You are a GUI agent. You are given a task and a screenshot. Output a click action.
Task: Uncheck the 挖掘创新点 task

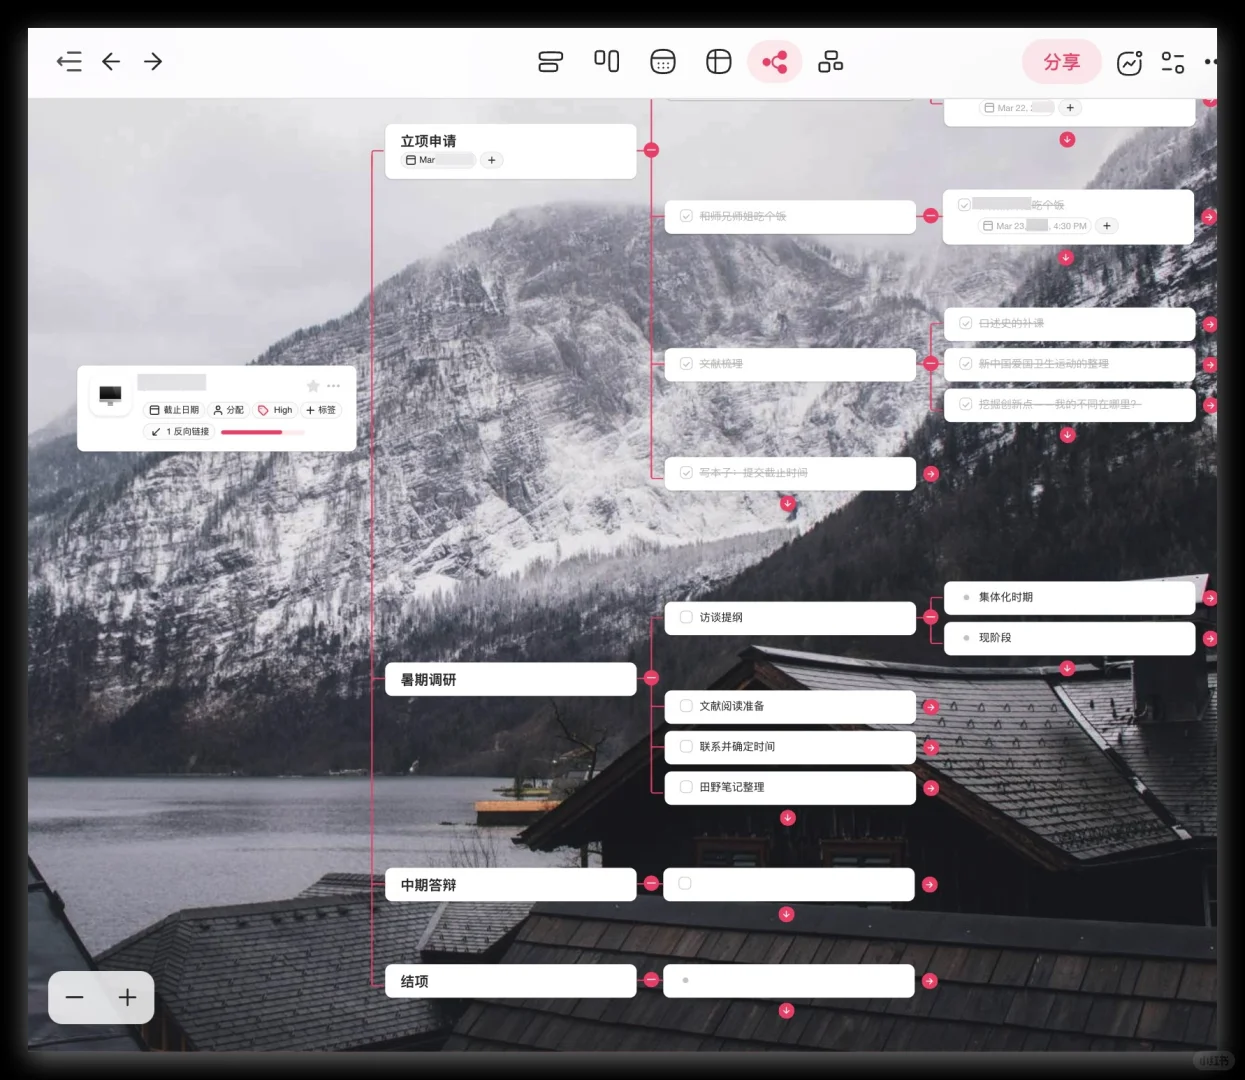(x=966, y=404)
